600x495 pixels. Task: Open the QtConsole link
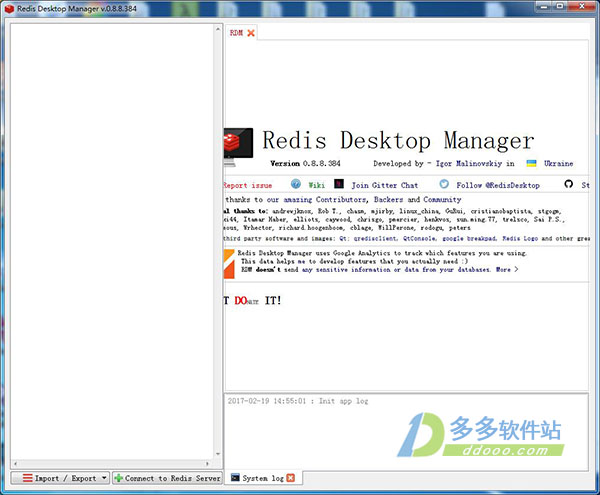point(419,238)
